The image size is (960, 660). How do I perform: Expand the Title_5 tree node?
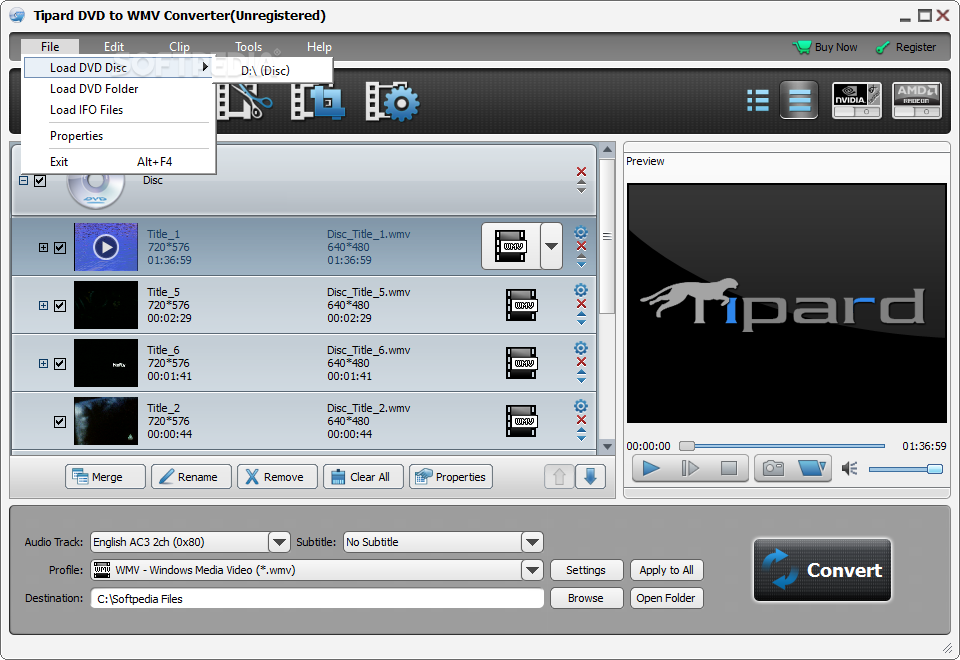coord(43,306)
